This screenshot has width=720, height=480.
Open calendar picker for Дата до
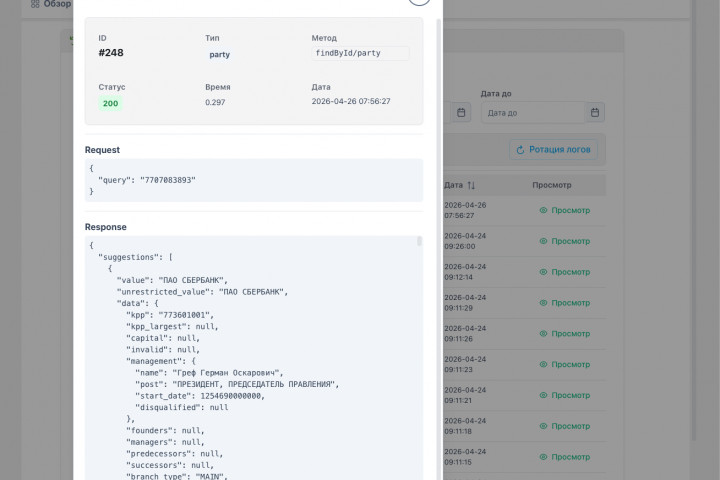tap(595, 113)
